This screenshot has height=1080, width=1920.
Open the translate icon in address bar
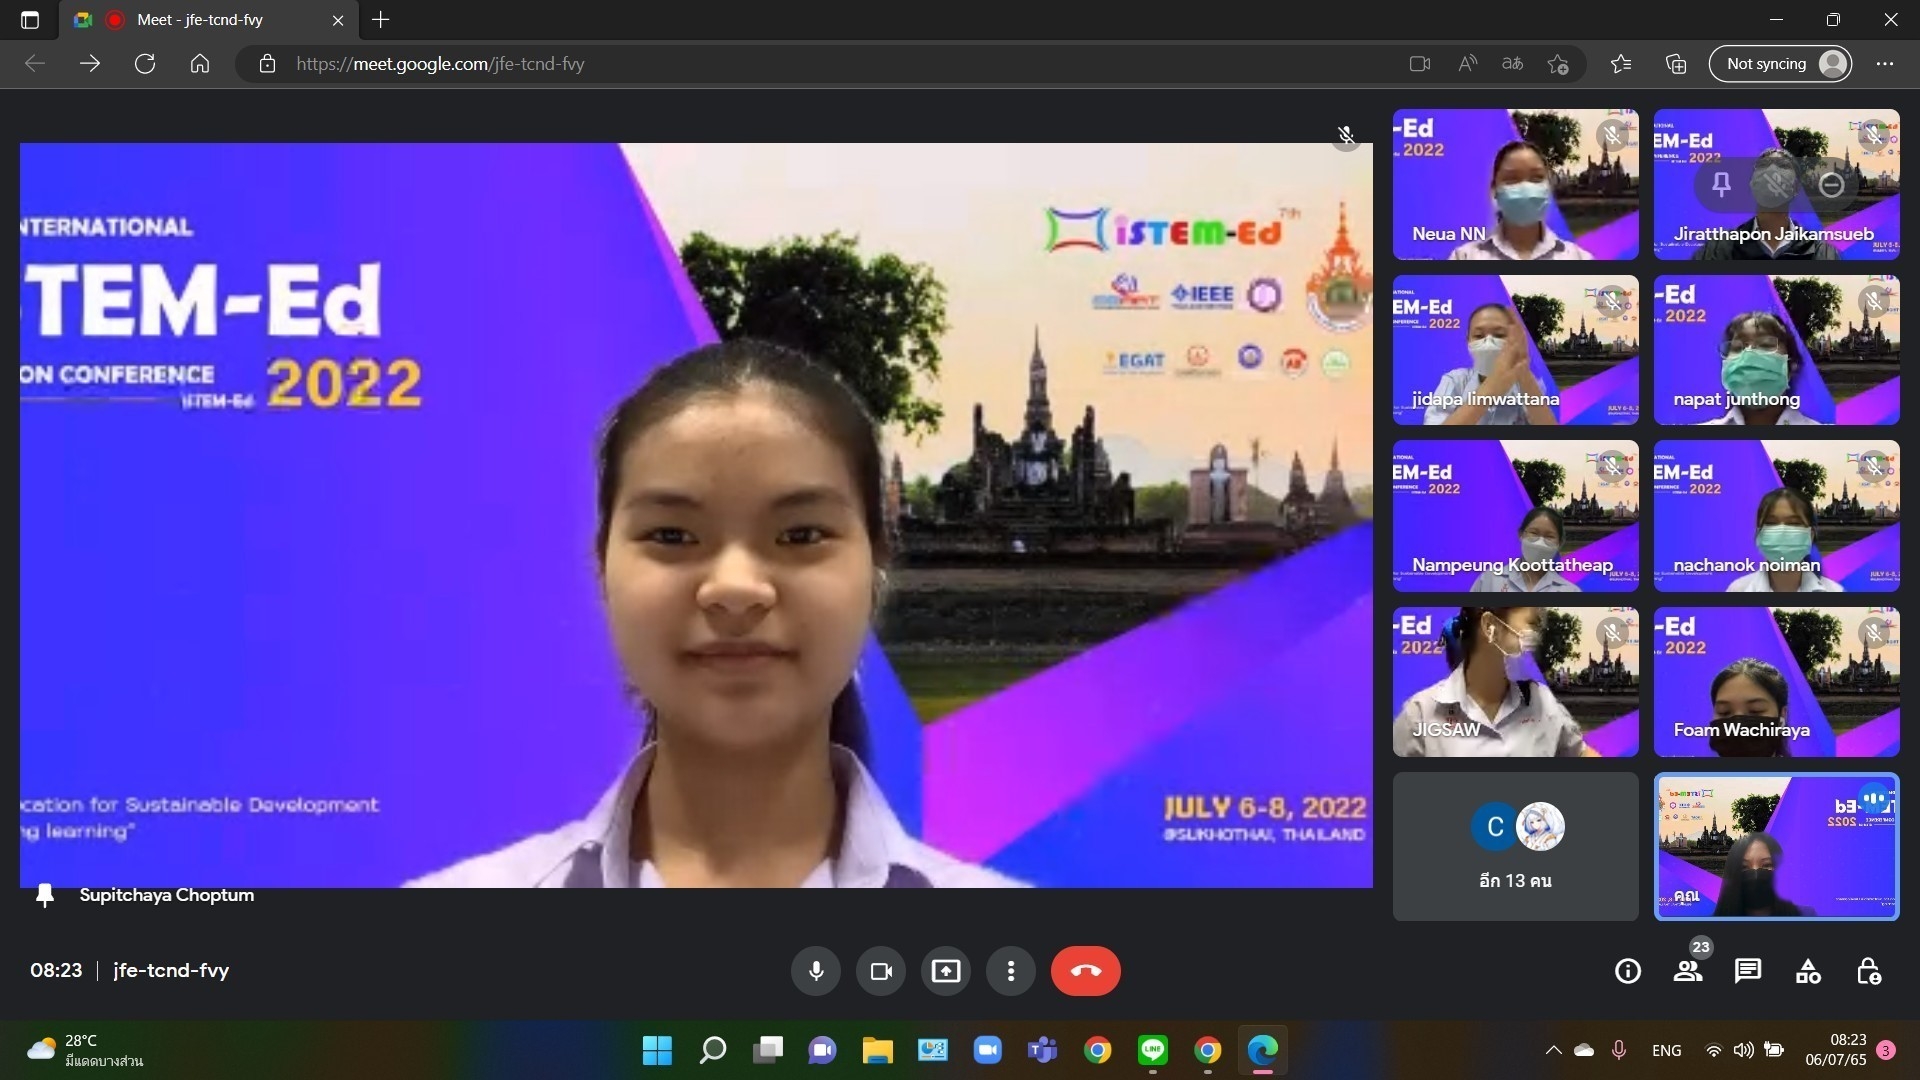1512,64
